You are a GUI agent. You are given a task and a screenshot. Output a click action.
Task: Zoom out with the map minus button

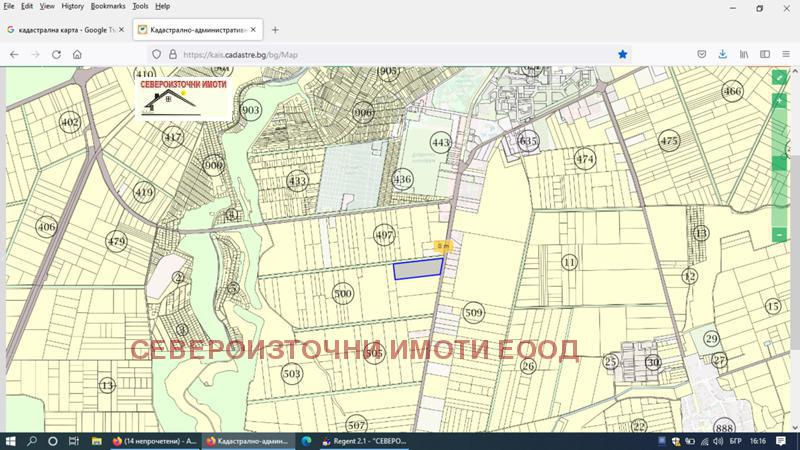coord(780,234)
